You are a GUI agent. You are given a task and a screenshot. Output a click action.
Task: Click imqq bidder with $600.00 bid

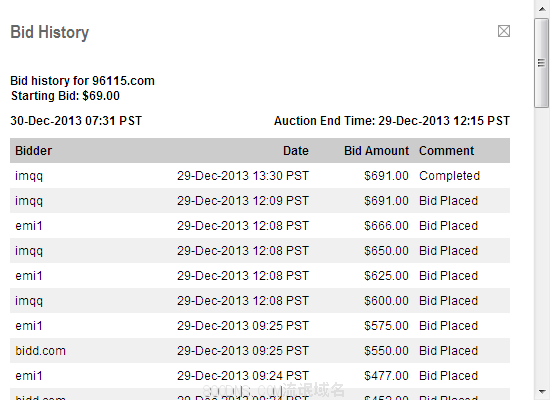tap(29, 301)
